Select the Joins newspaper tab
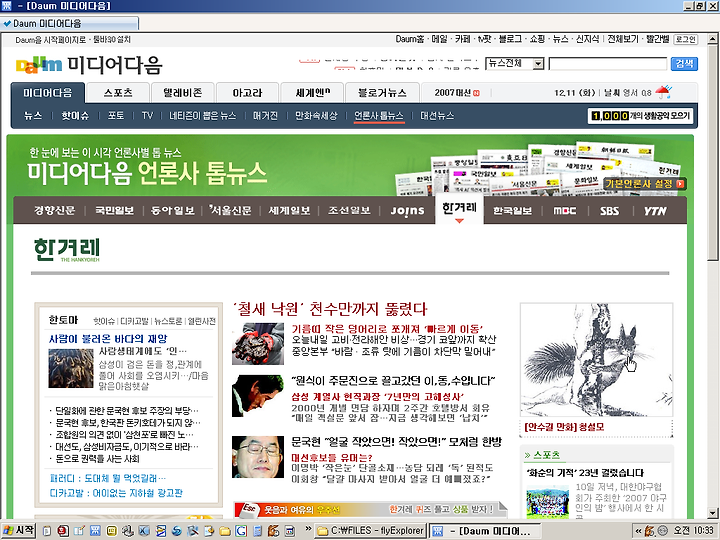 click(x=407, y=211)
